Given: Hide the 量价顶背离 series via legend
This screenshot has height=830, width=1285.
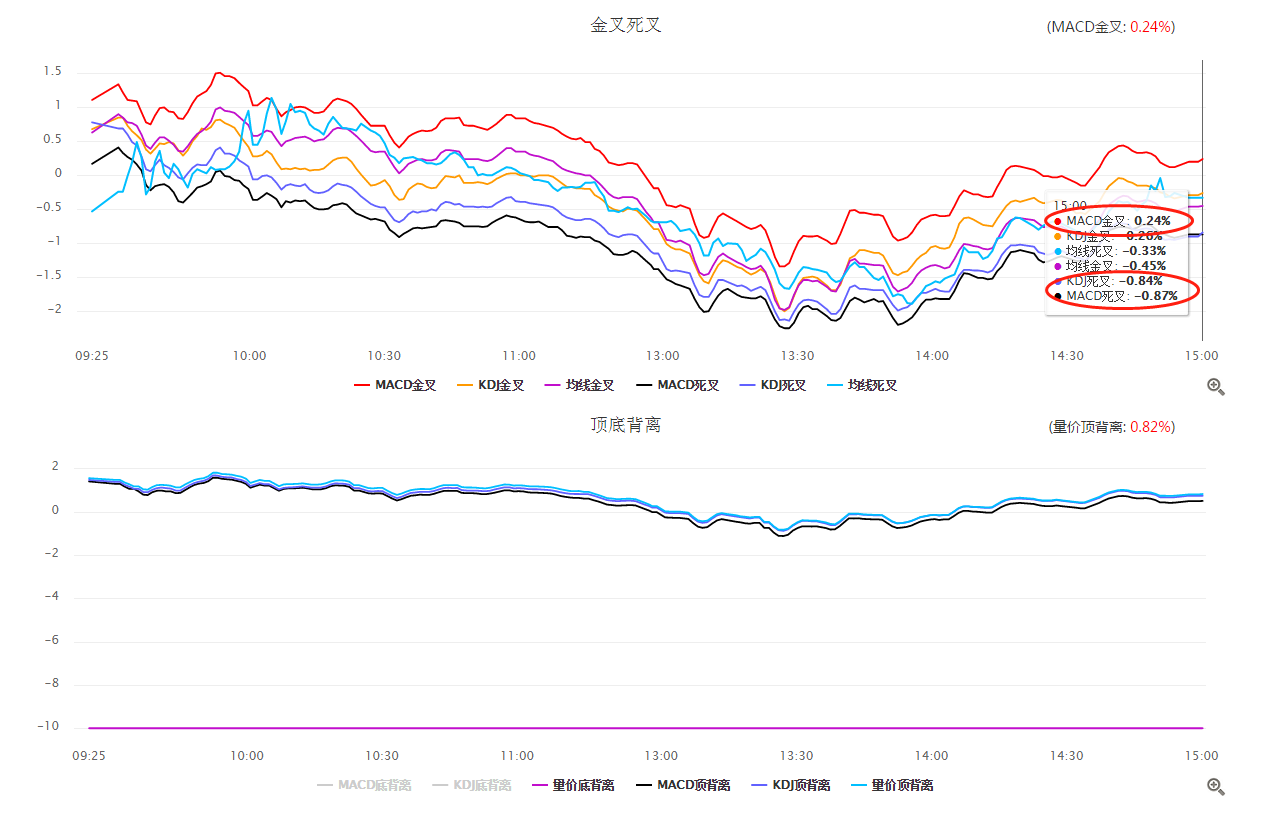Looking at the screenshot, I should [892, 785].
